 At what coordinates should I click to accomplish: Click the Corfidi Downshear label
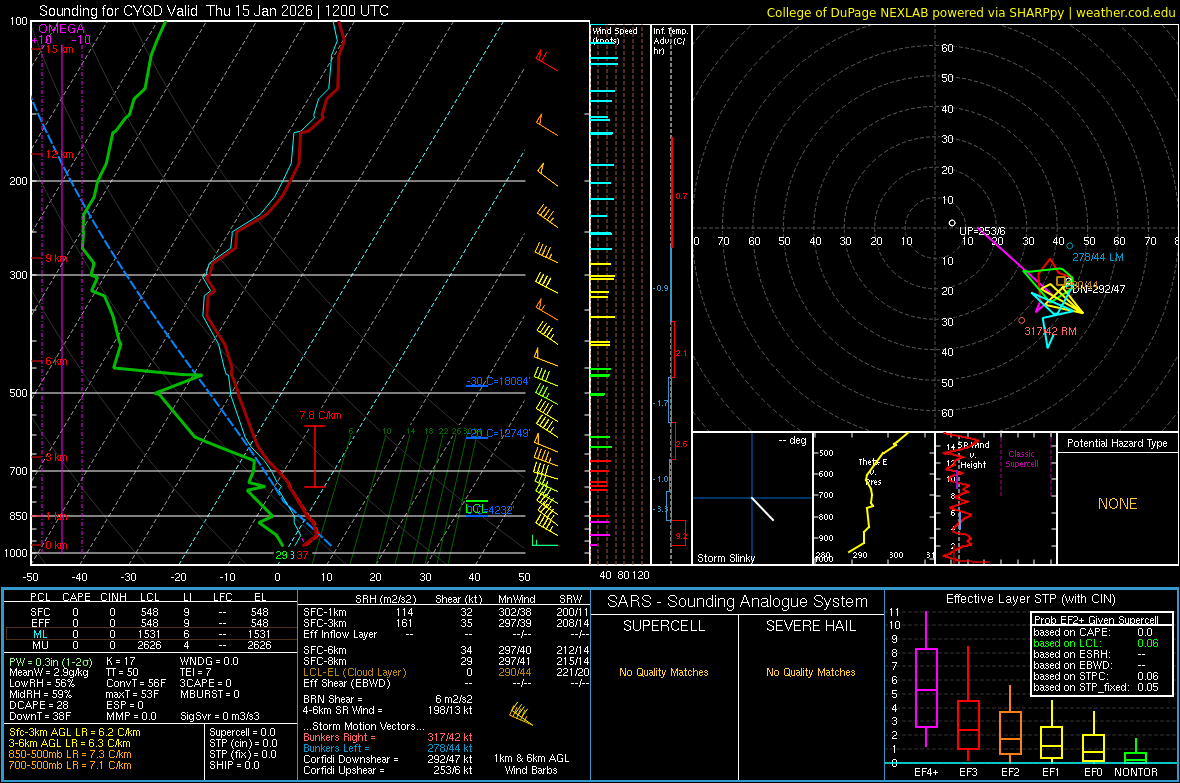pyautogui.click(x=351, y=759)
